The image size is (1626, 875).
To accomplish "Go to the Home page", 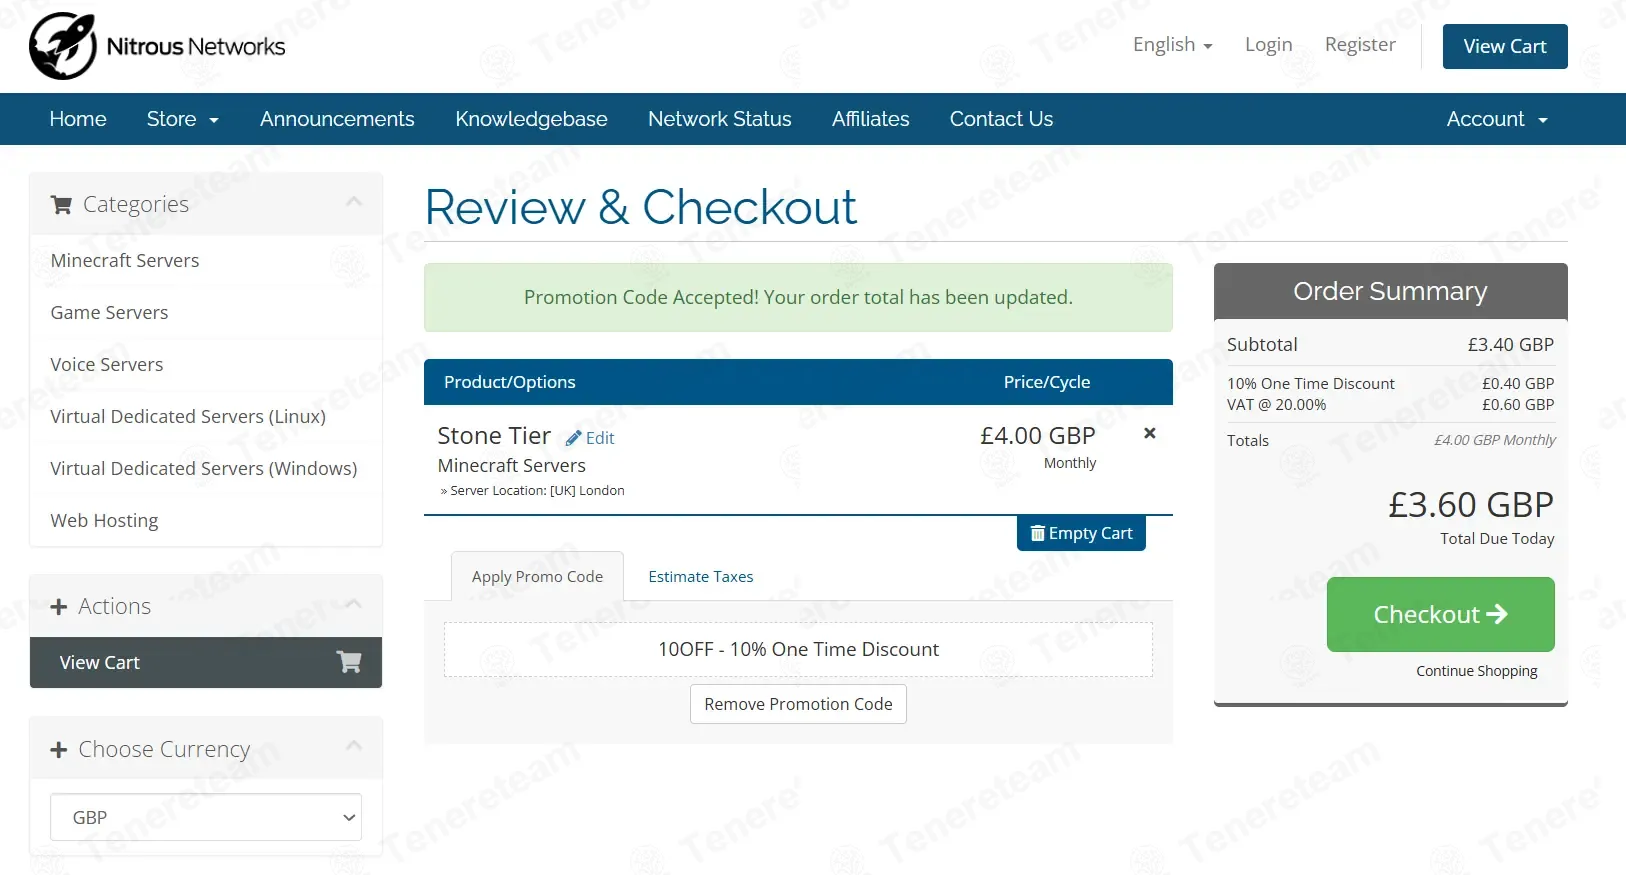I will (x=78, y=119).
